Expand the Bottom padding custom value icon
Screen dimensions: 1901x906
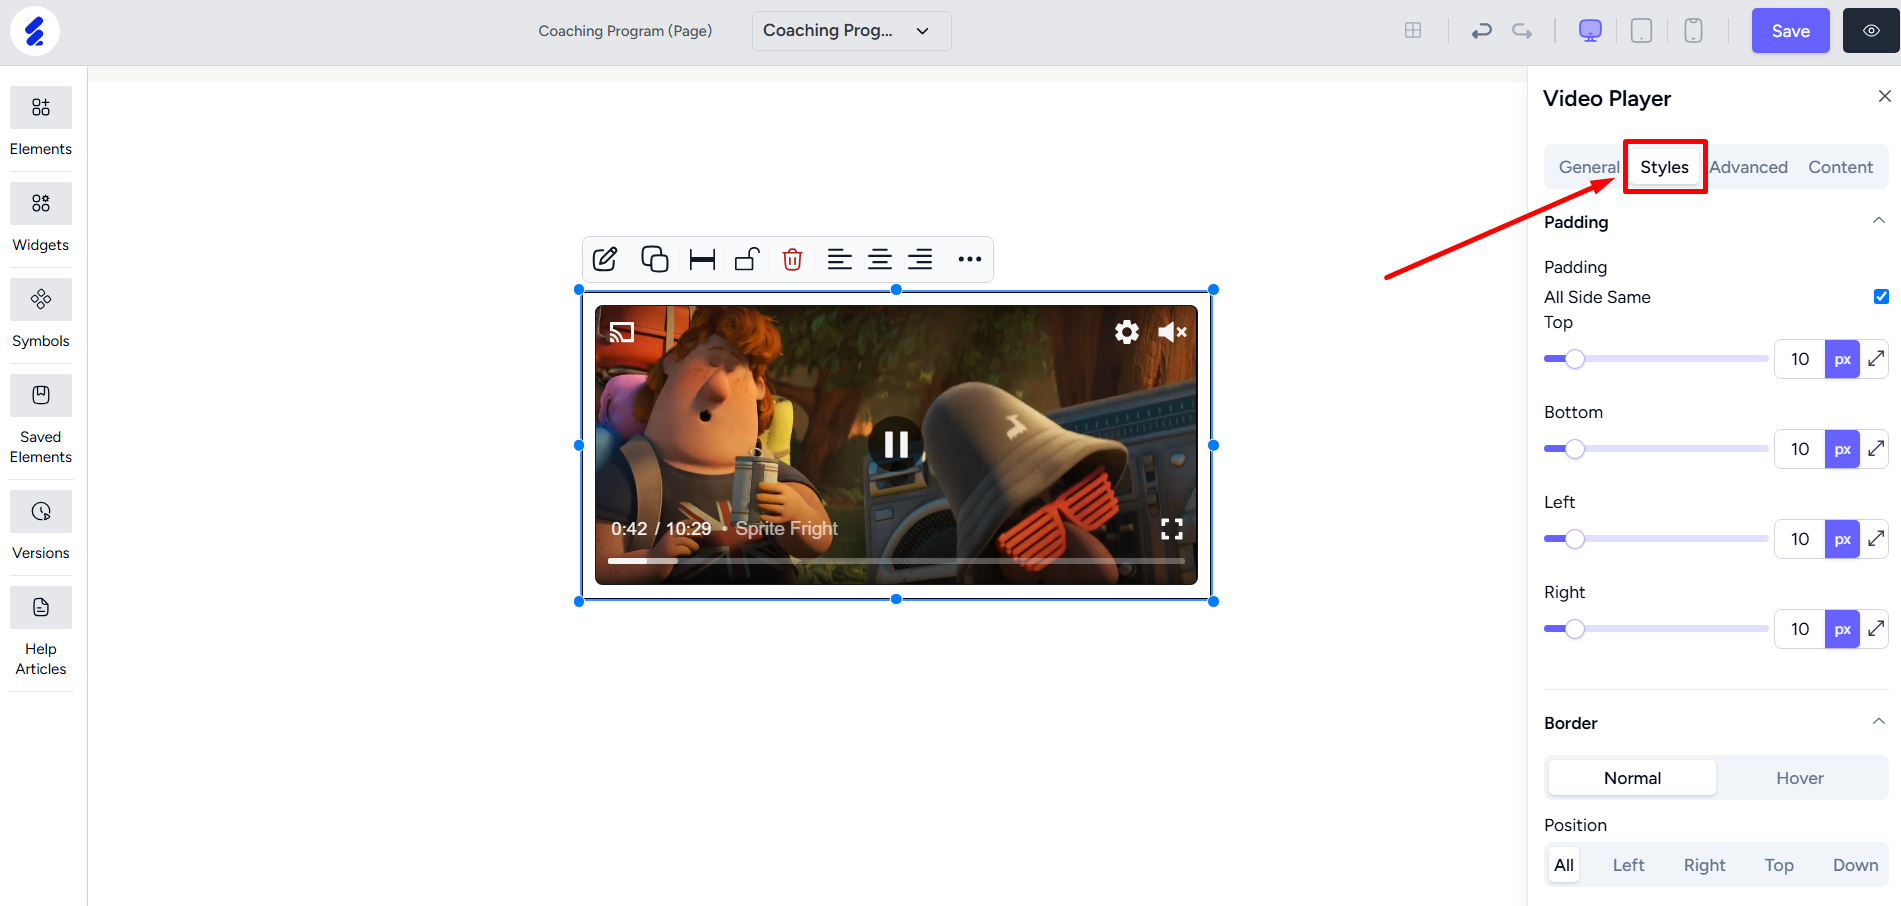(1876, 449)
